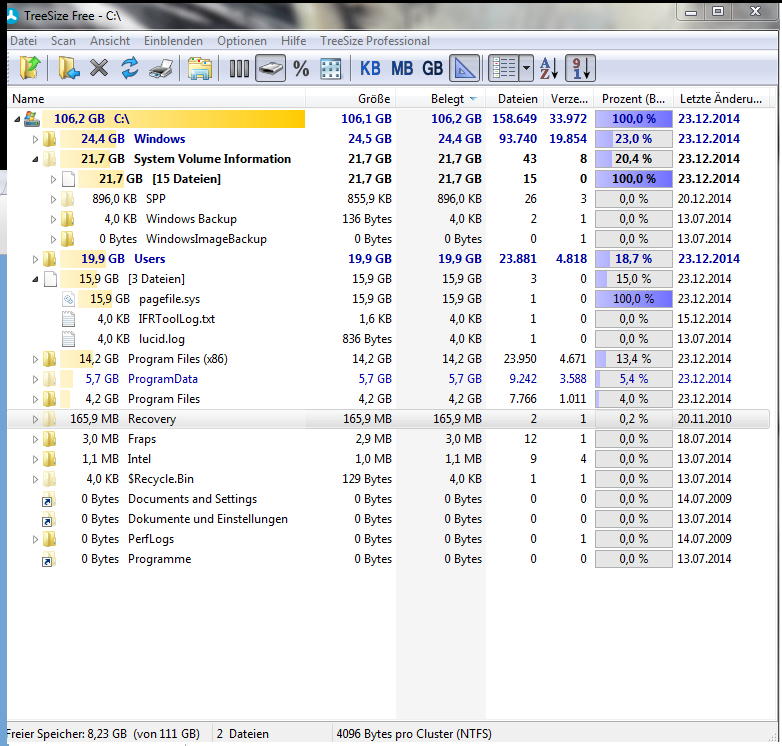Toggle automatic units triangle ruler icon
Screen dimensions: 782x746
464,68
